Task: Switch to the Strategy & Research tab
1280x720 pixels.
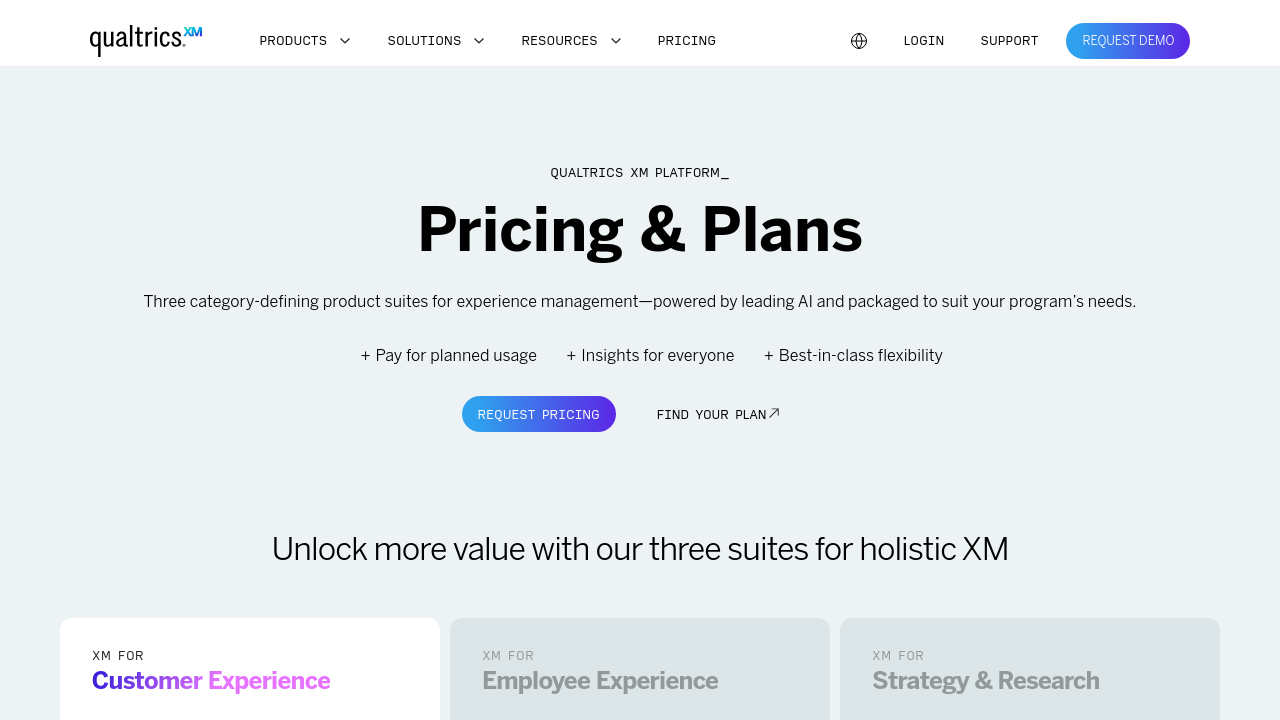Action: click(985, 680)
